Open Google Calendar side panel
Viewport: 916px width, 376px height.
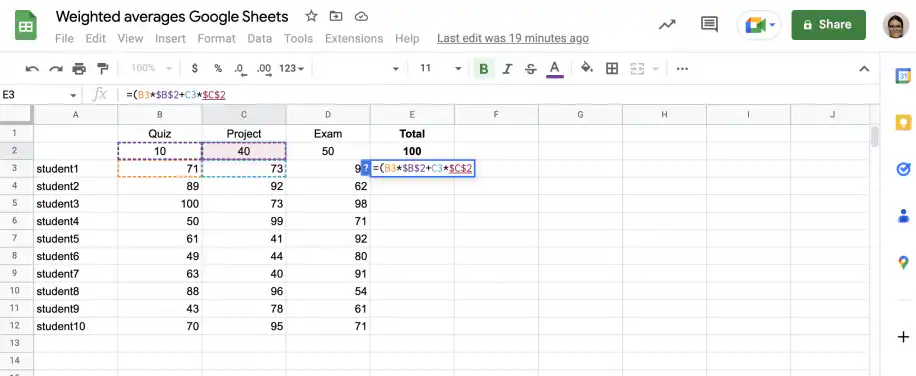(x=903, y=76)
